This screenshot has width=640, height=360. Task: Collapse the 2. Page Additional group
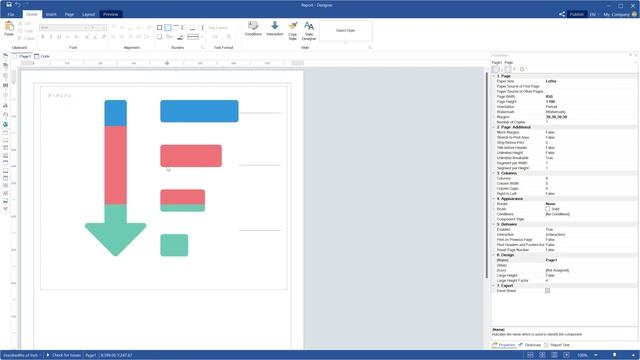tap(494, 127)
